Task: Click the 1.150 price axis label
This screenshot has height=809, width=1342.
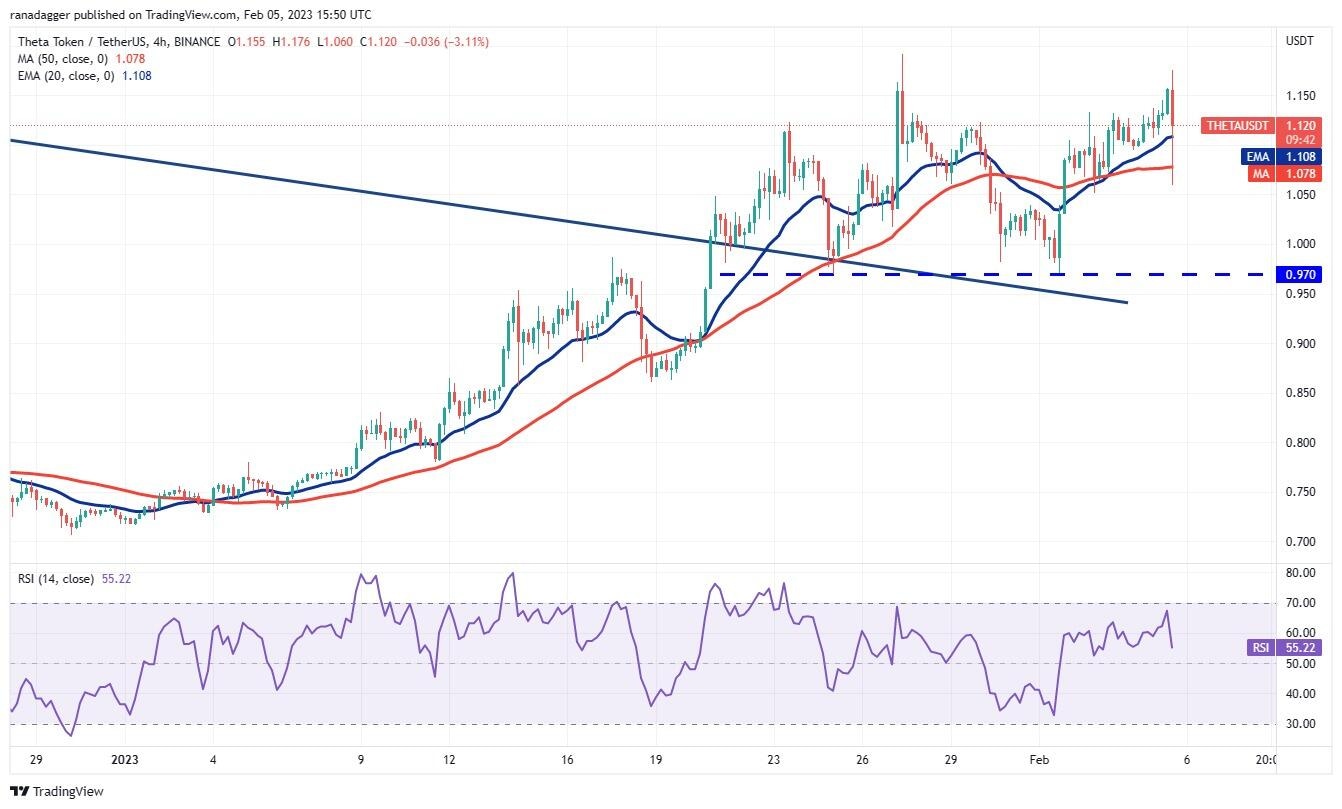Action: click(1300, 96)
